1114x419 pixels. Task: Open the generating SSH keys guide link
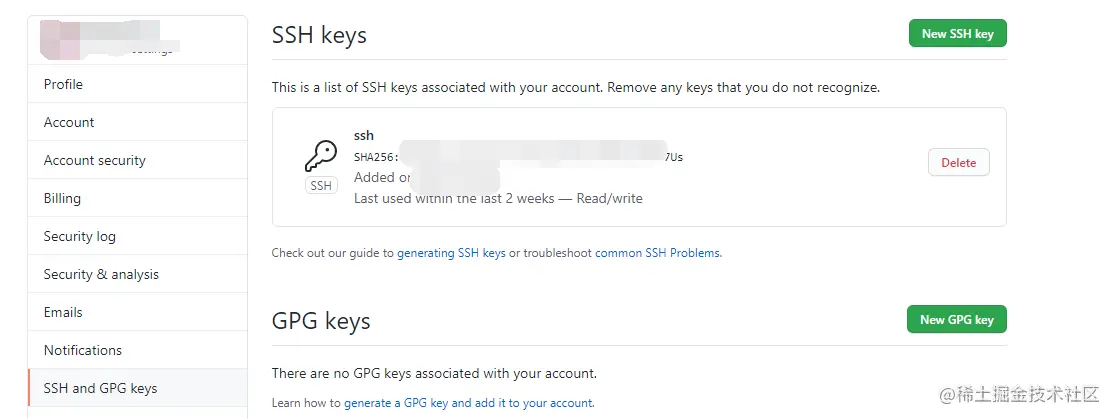tap(451, 253)
